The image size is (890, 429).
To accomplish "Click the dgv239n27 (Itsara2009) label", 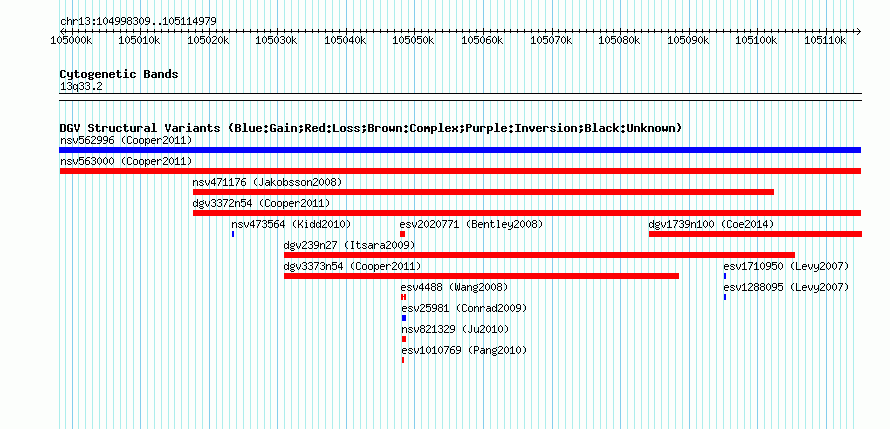I will click(350, 245).
